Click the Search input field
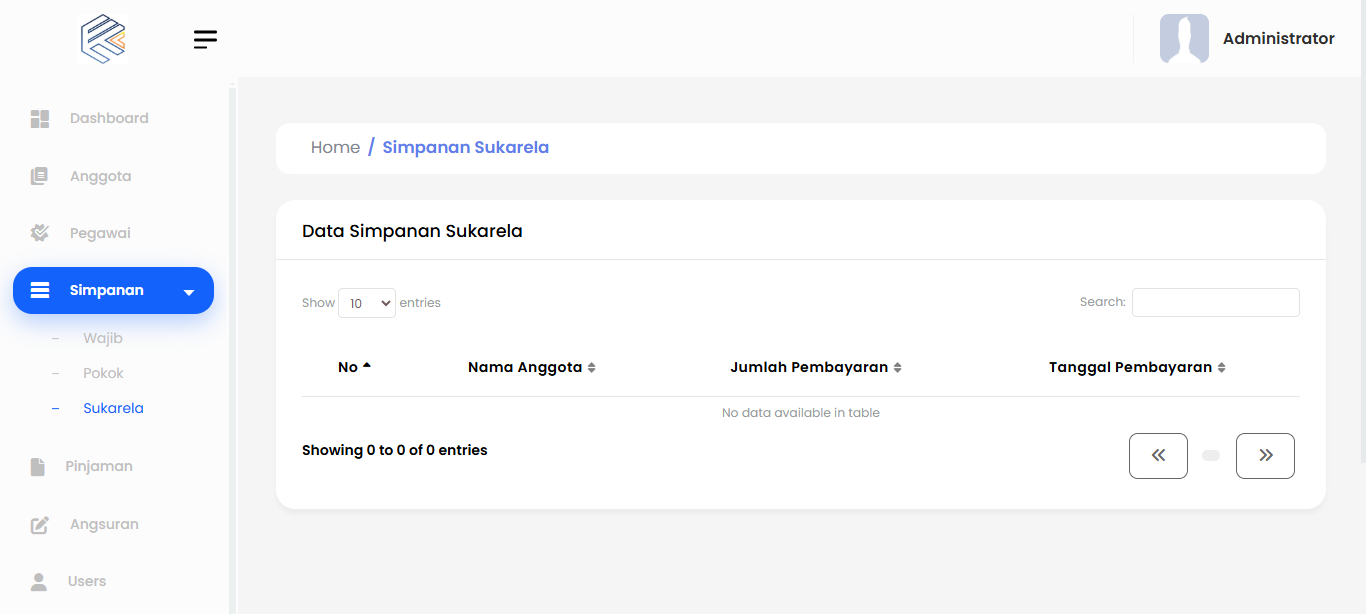This screenshot has height=614, width=1366. tap(1215, 302)
